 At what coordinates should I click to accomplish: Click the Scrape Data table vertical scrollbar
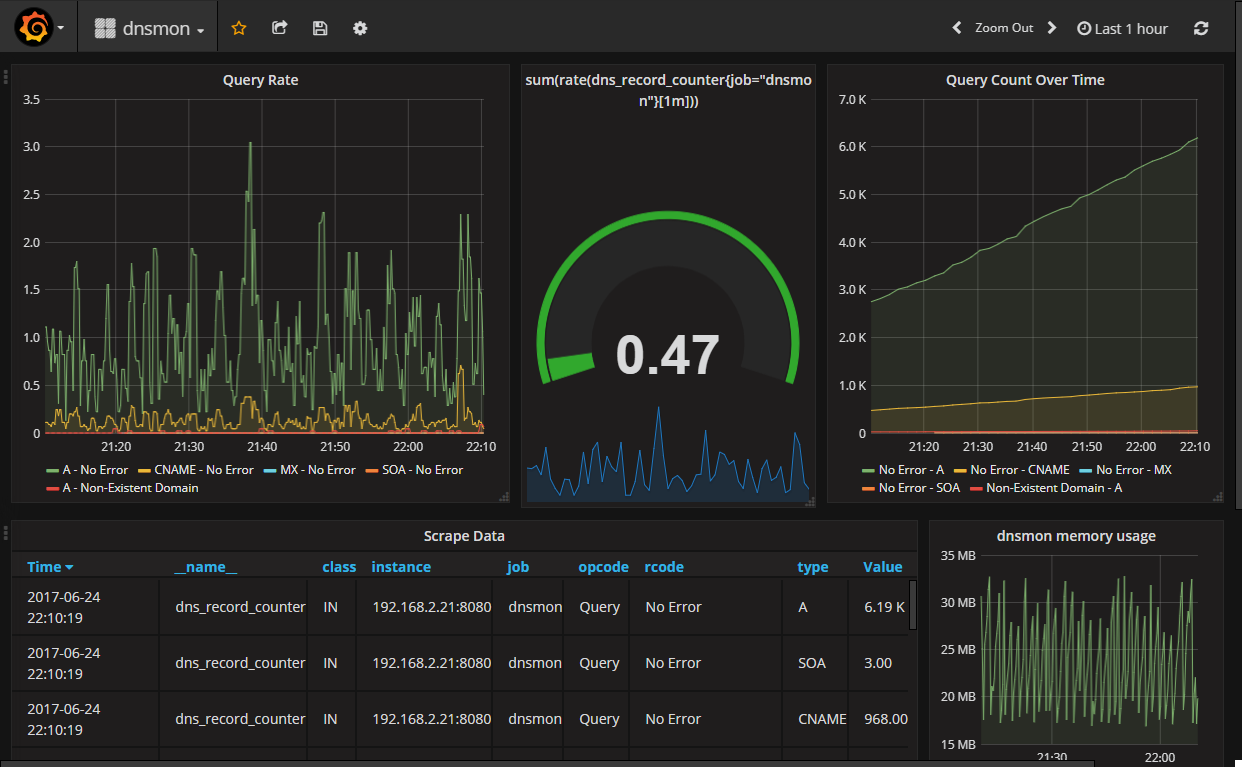click(x=913, y=604)
